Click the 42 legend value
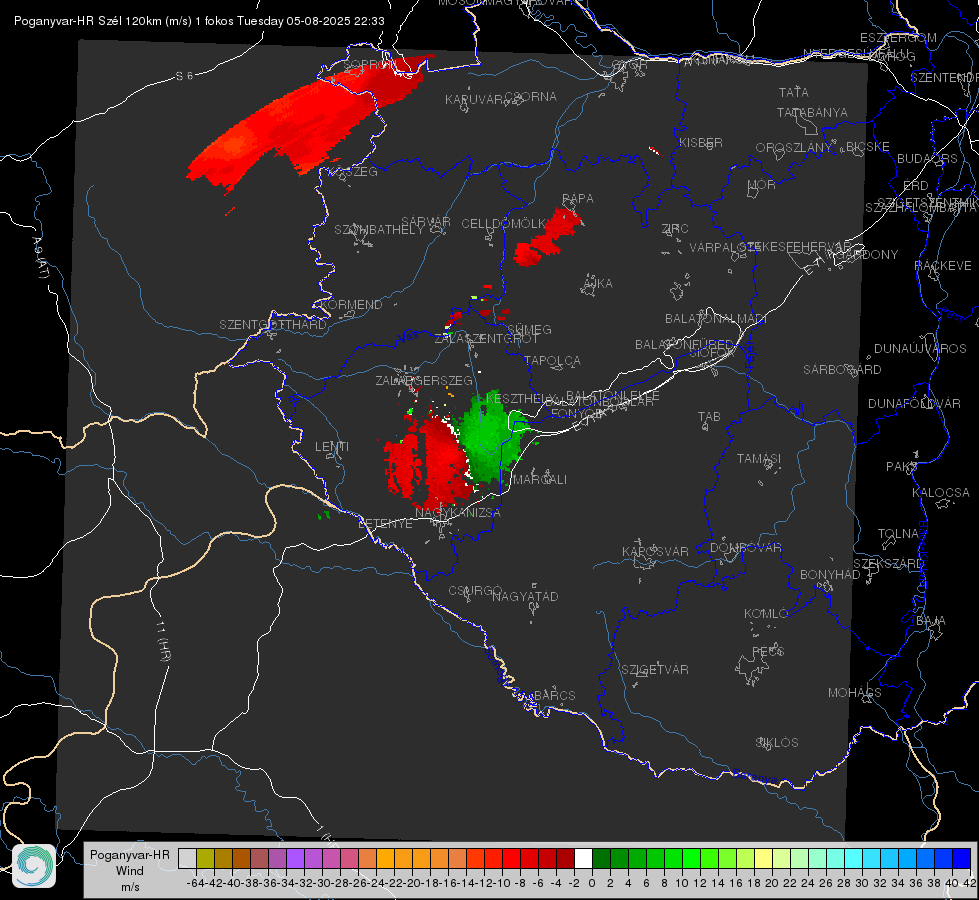979x900 pixels. tap(970, 883)
